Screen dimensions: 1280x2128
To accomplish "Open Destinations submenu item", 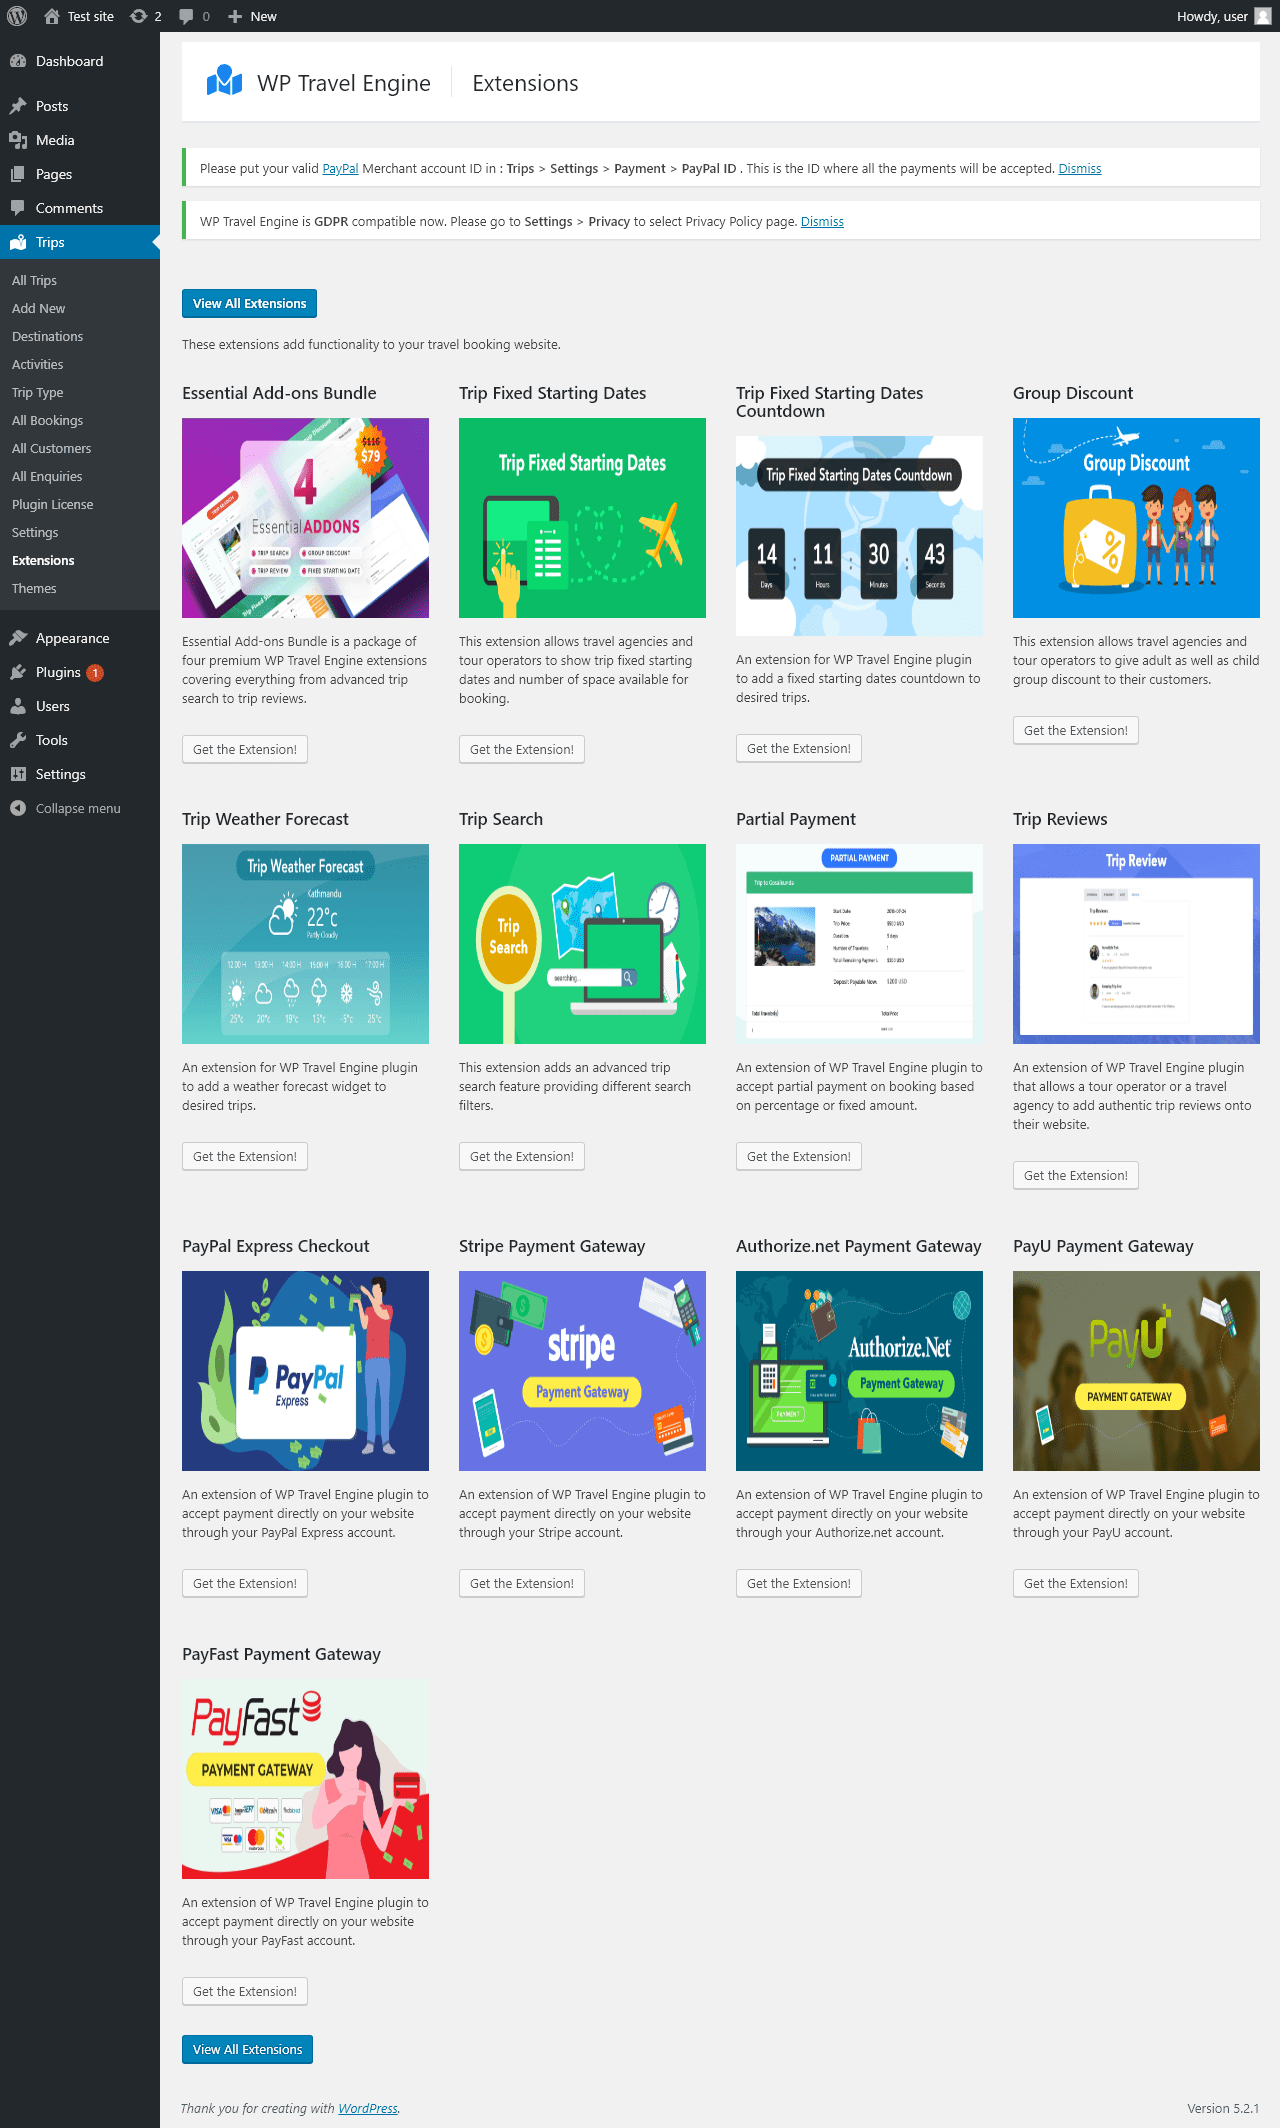I will point(47,337).
